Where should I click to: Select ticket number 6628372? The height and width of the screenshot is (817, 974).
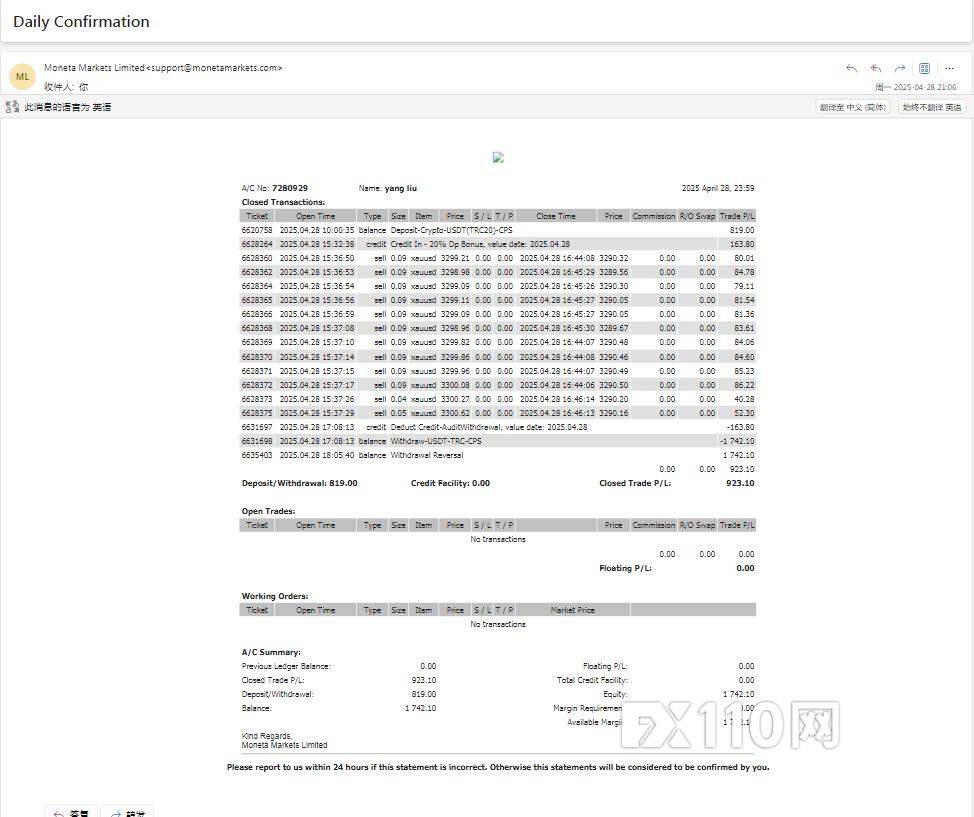(257, 385)
